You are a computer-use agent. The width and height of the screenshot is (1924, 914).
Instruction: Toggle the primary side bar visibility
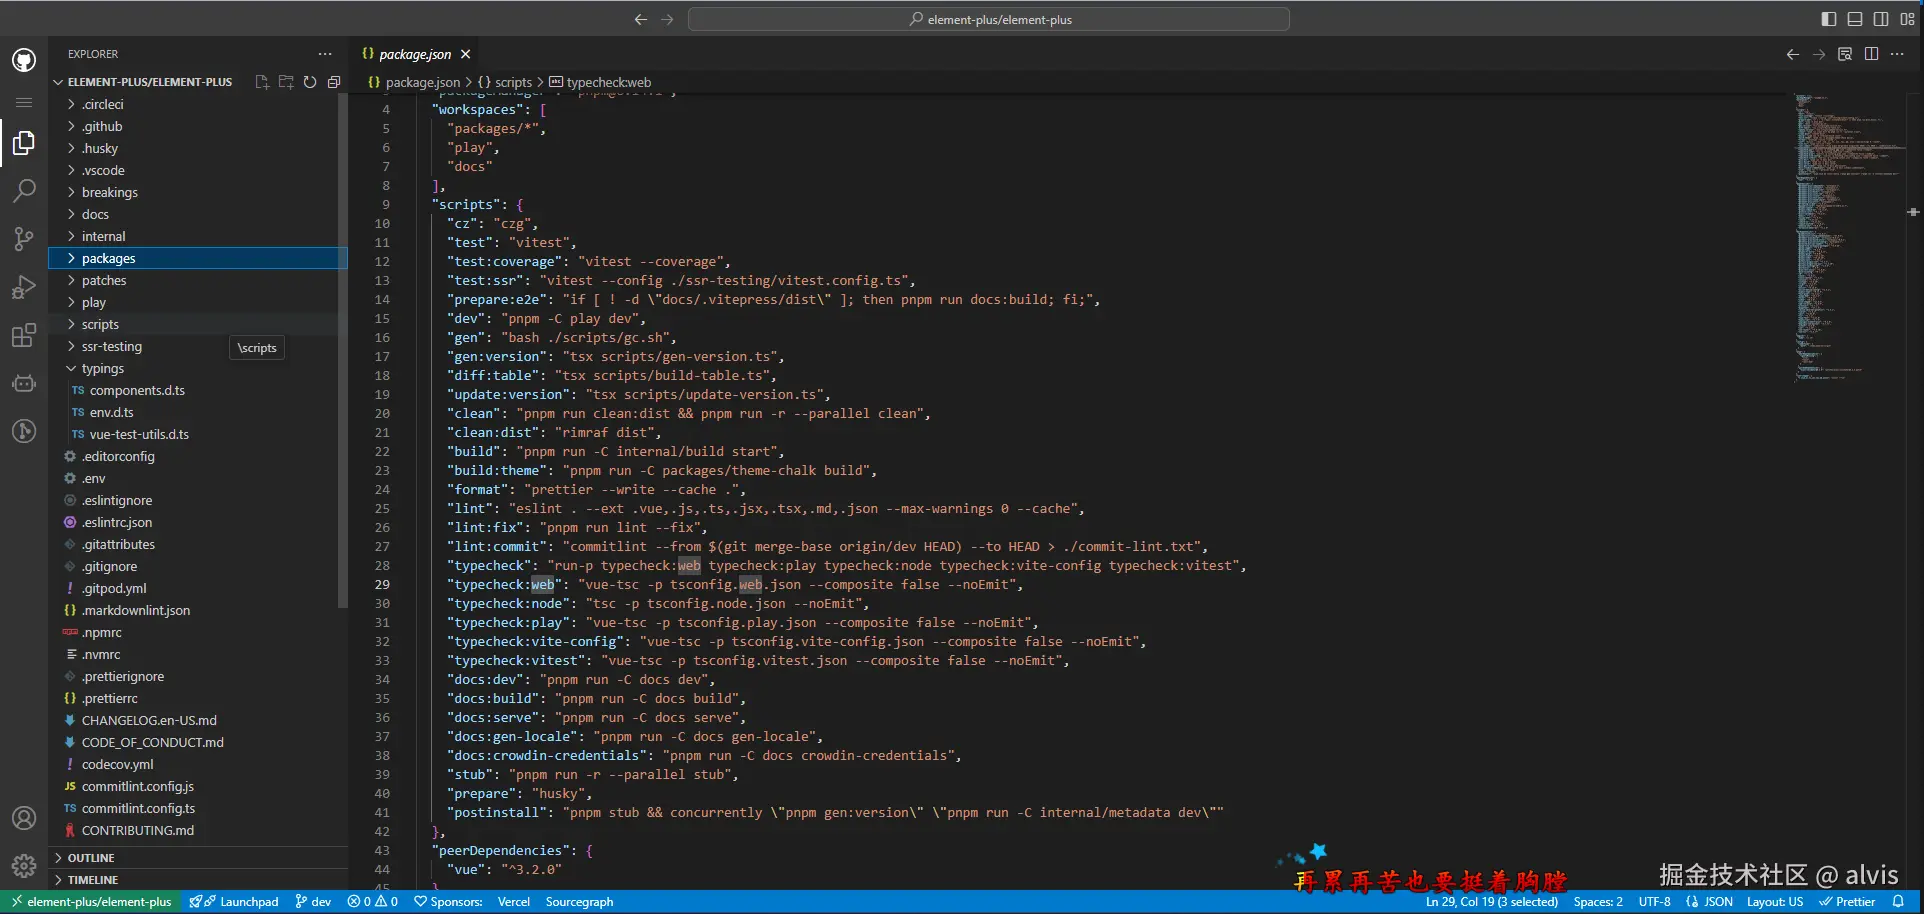[x=1829, y=19]
